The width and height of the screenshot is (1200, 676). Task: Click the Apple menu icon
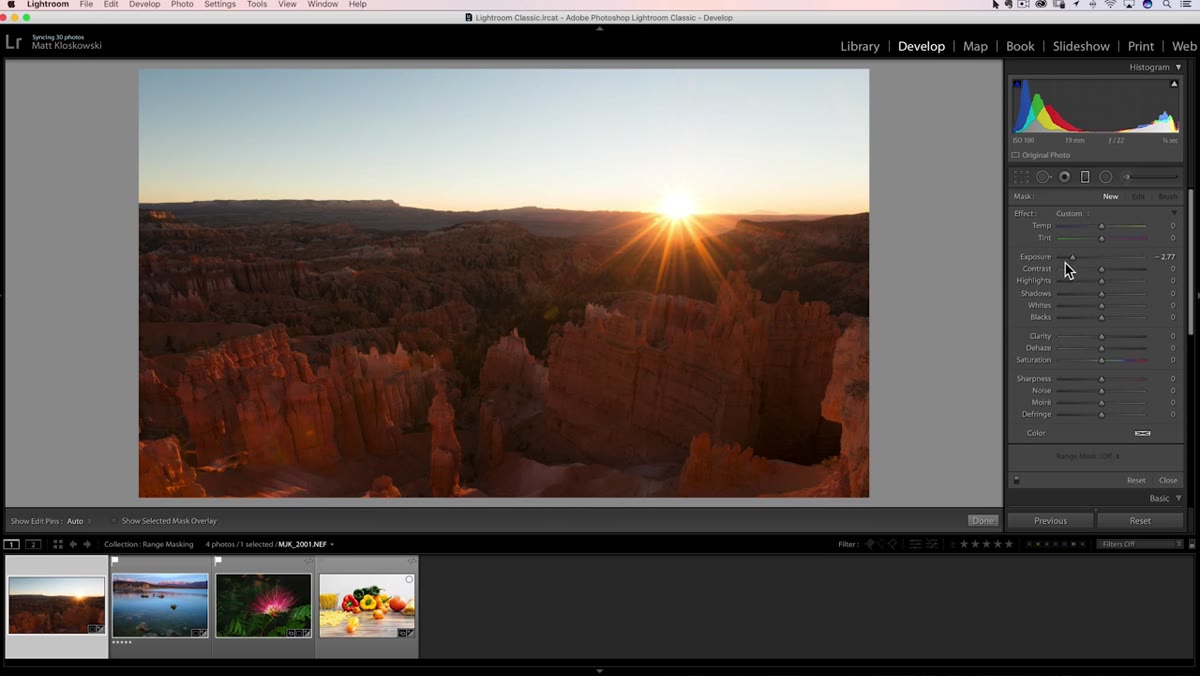pos(9,4)
